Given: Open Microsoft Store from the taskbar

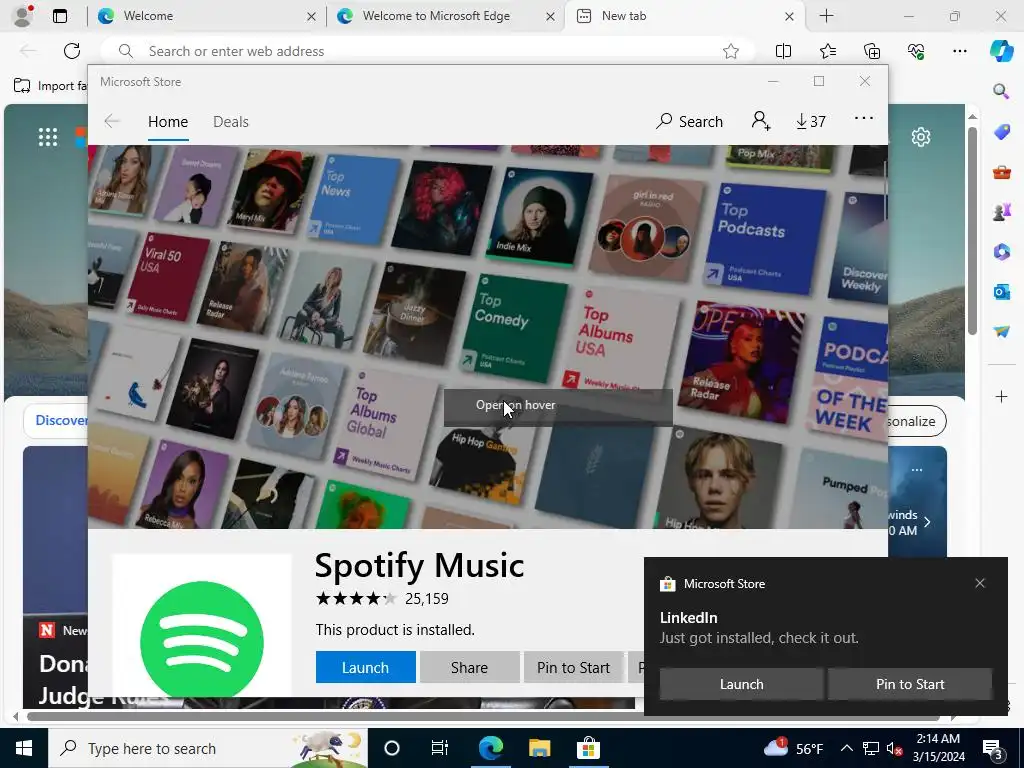Looking at the screenshot, I should pyautogui.click(x=588, y=748).
